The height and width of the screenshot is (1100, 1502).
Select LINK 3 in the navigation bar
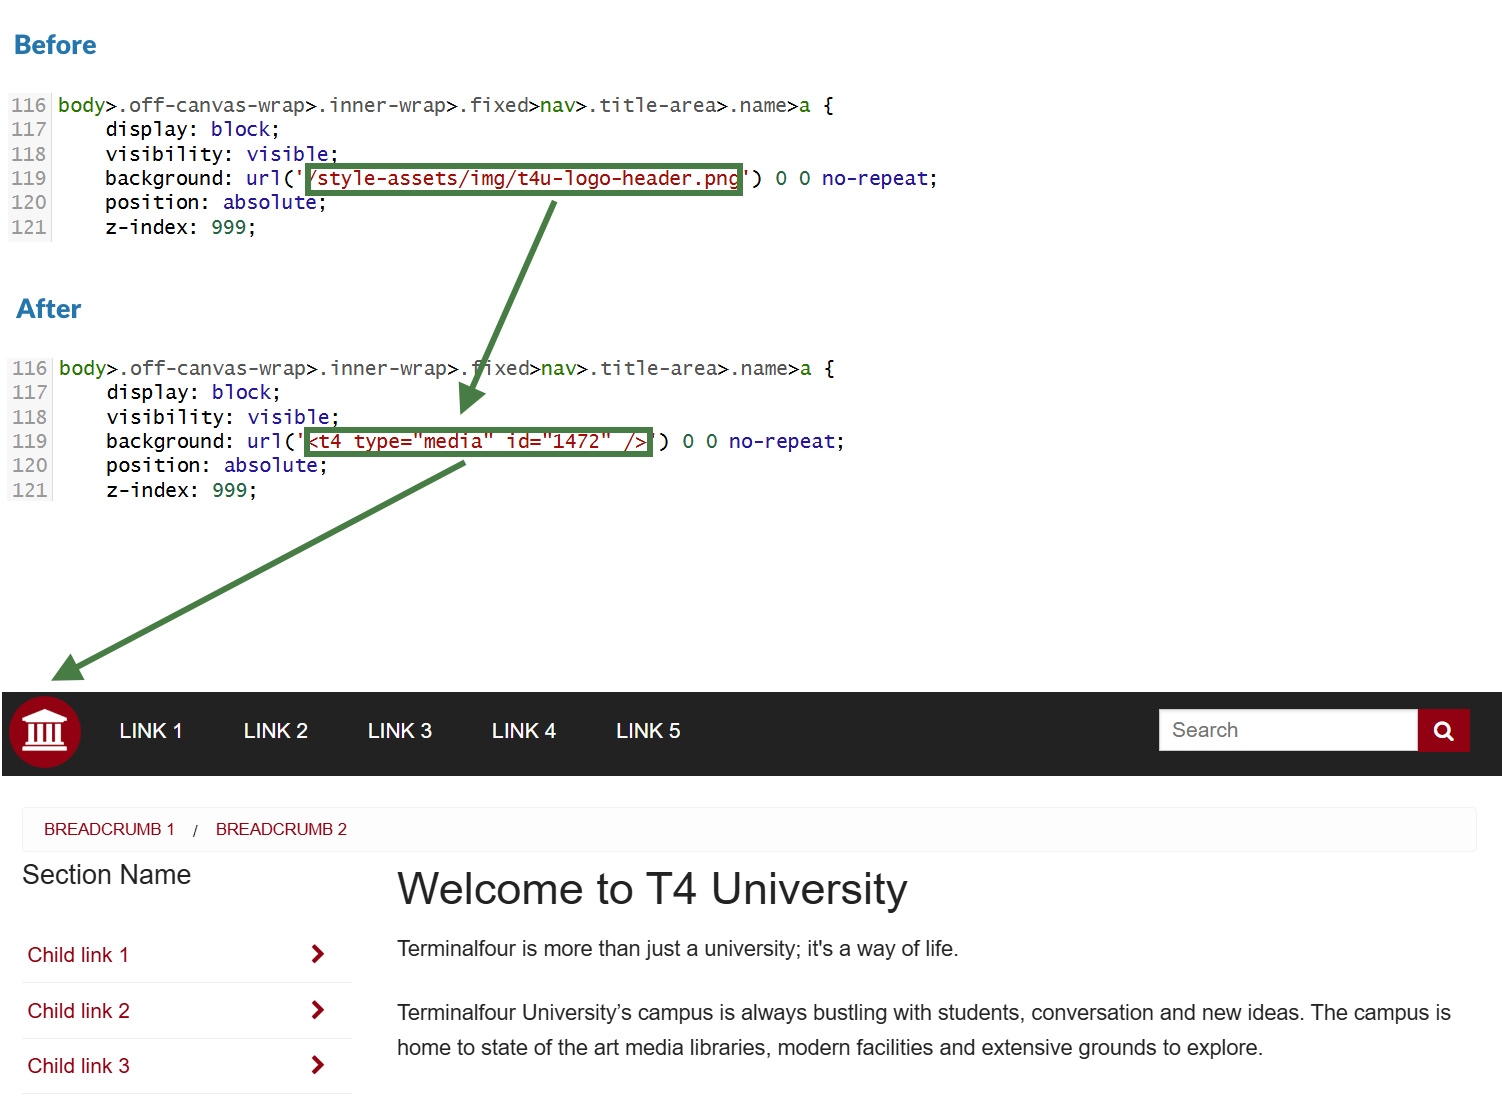coord(399,731)
